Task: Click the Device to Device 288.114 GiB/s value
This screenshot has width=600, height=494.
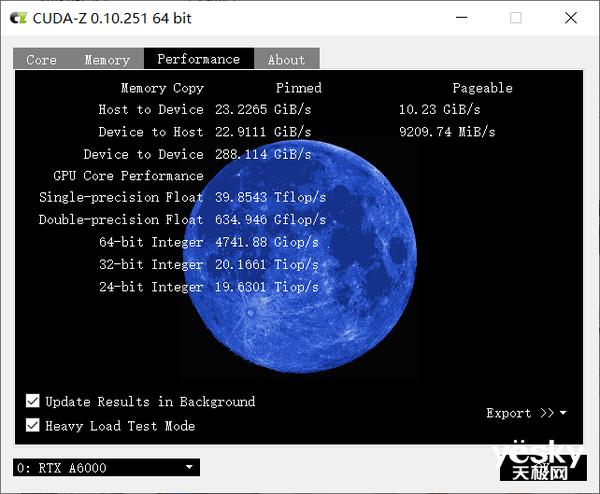Action: point(263,154)
